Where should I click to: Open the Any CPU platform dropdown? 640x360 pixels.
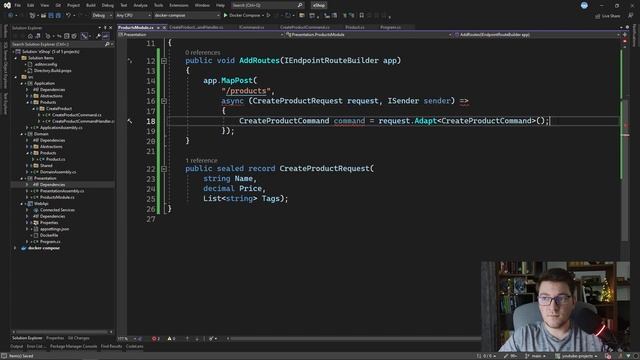[x=133, y=16]
